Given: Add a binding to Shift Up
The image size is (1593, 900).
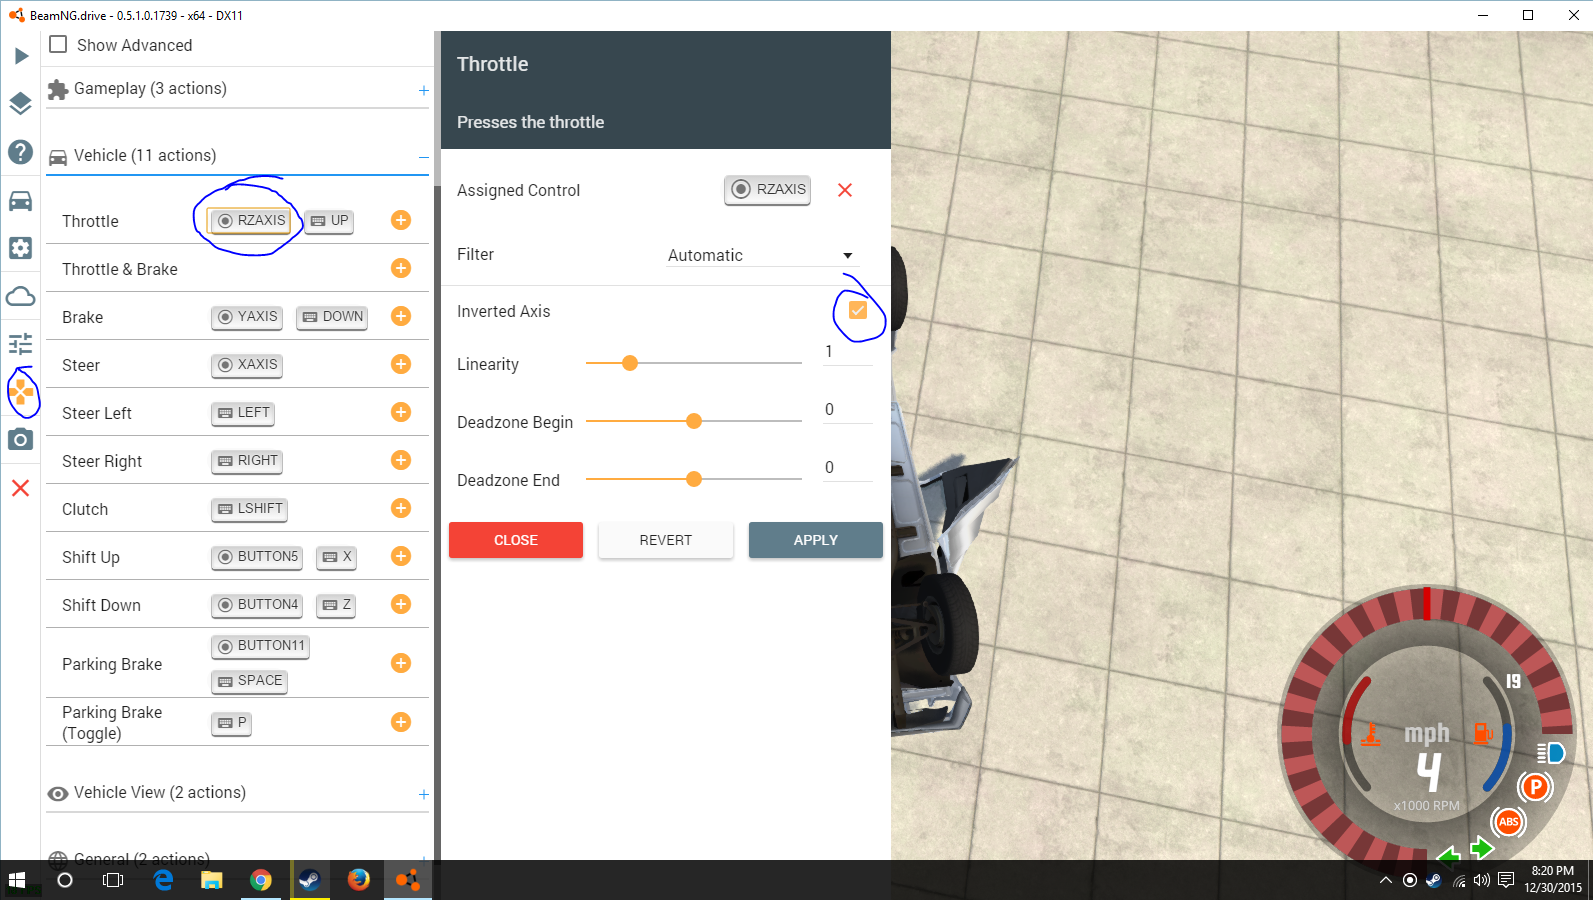Looking at the screenshot, I should click(401, 556).
